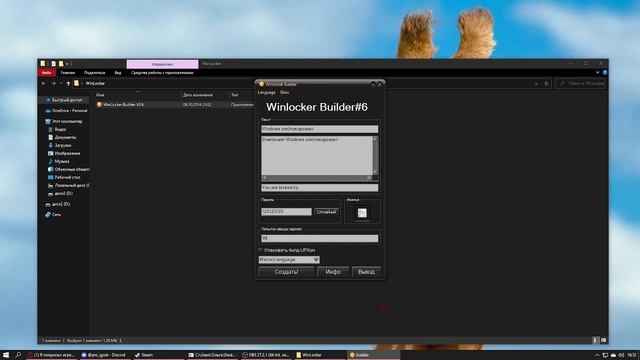The height and width of the screenshot is (360, 640).
Task: Switch to the Главная ribbon tab
Action: click(68, 73)
